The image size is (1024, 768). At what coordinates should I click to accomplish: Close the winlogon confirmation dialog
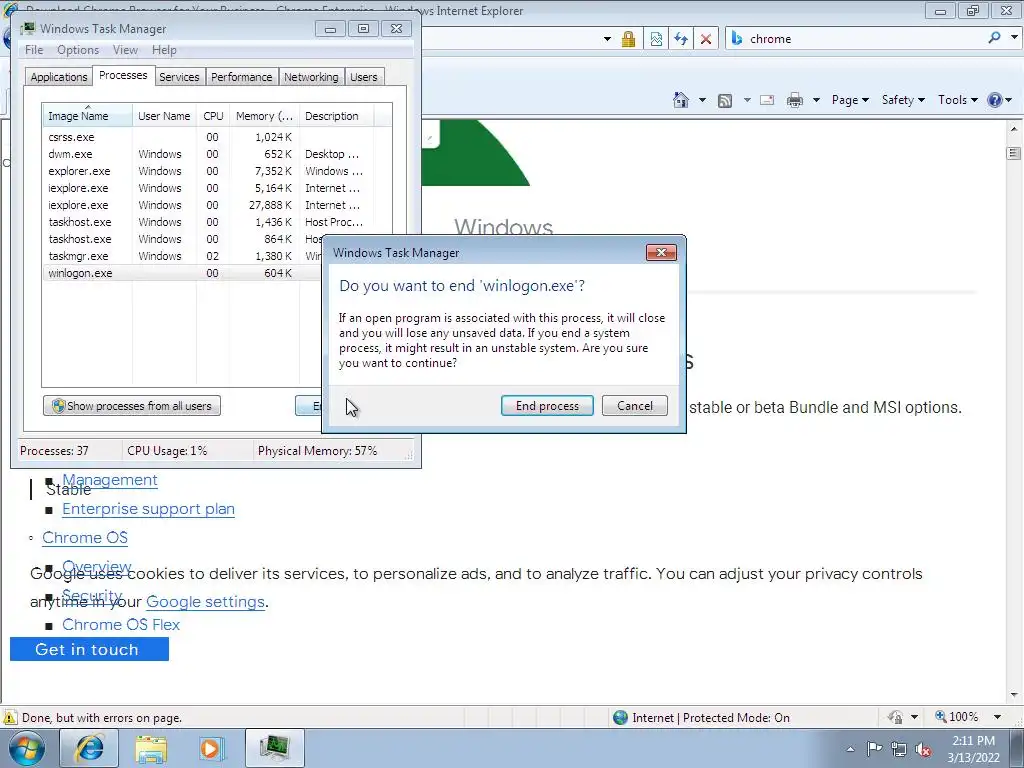point(661,253)
